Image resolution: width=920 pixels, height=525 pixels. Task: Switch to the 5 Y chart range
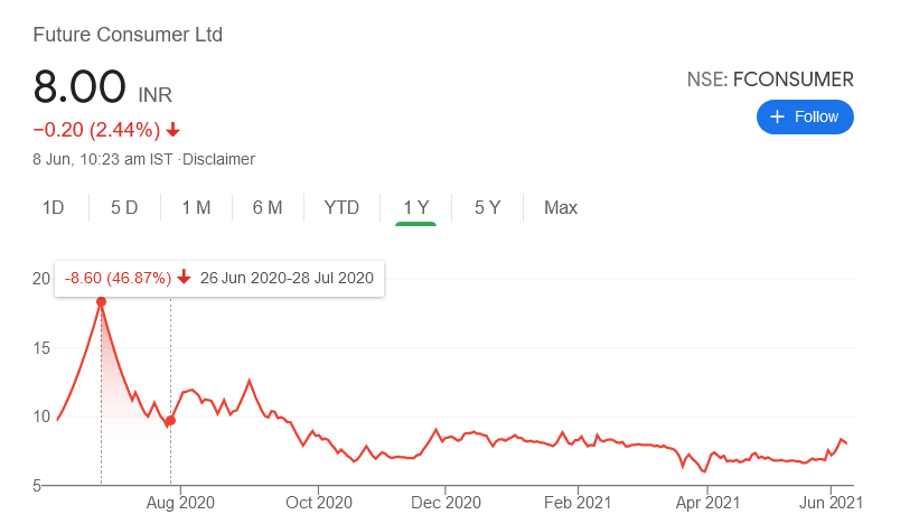coord(487,208)
